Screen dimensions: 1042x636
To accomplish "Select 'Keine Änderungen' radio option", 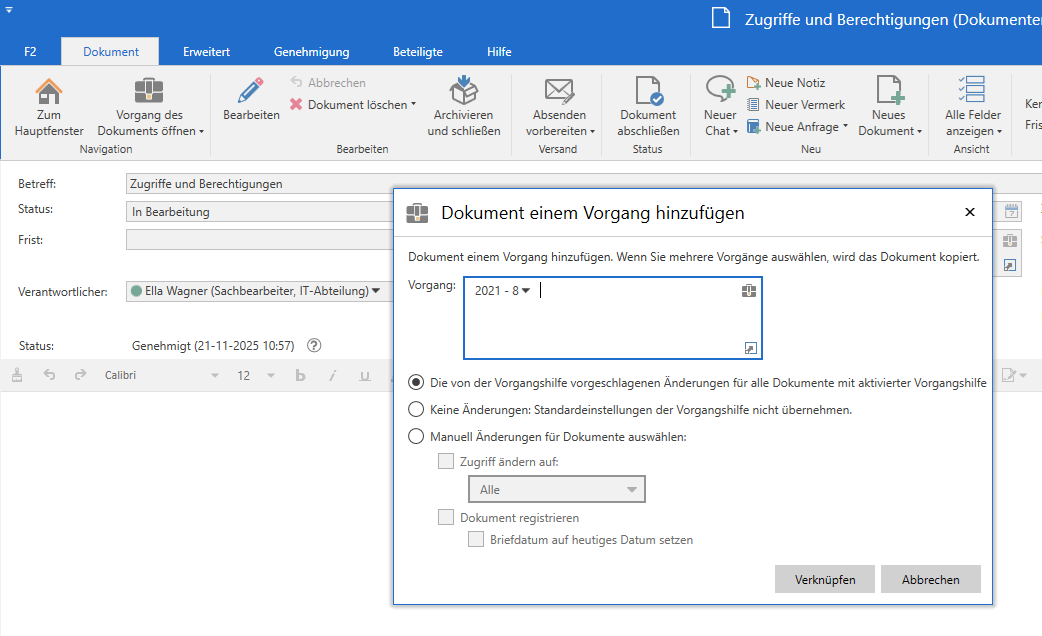I will pyautogui.click(x=416, y=409).
